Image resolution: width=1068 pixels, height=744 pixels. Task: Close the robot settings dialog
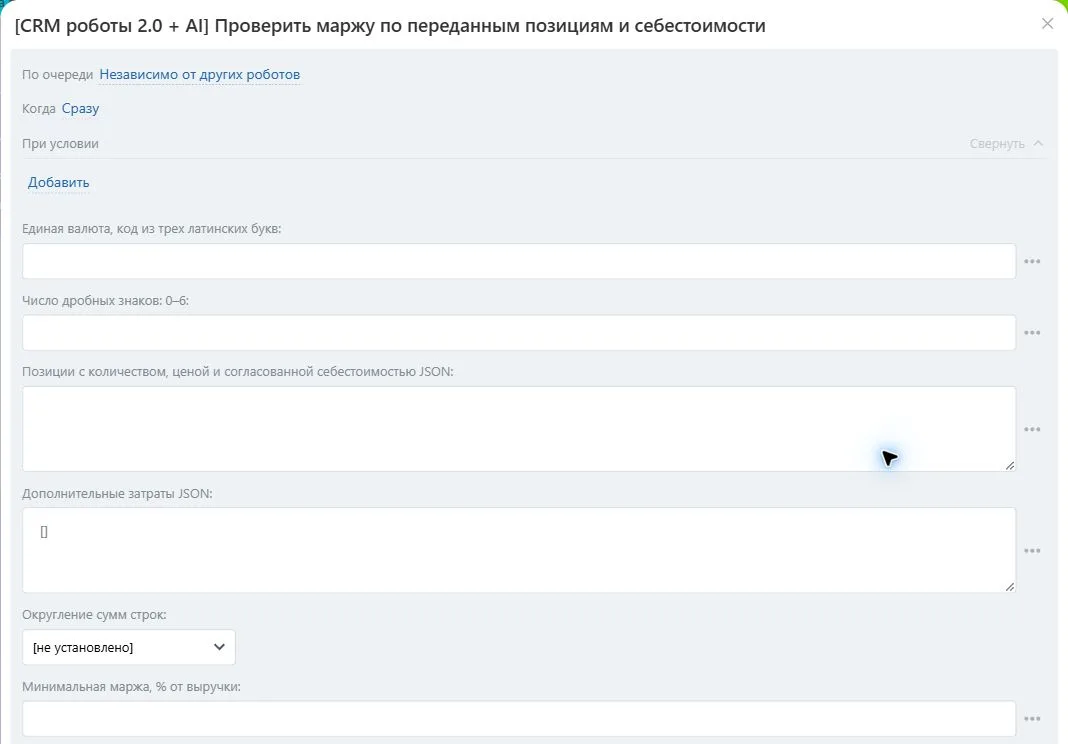[x=1048, y=24]
